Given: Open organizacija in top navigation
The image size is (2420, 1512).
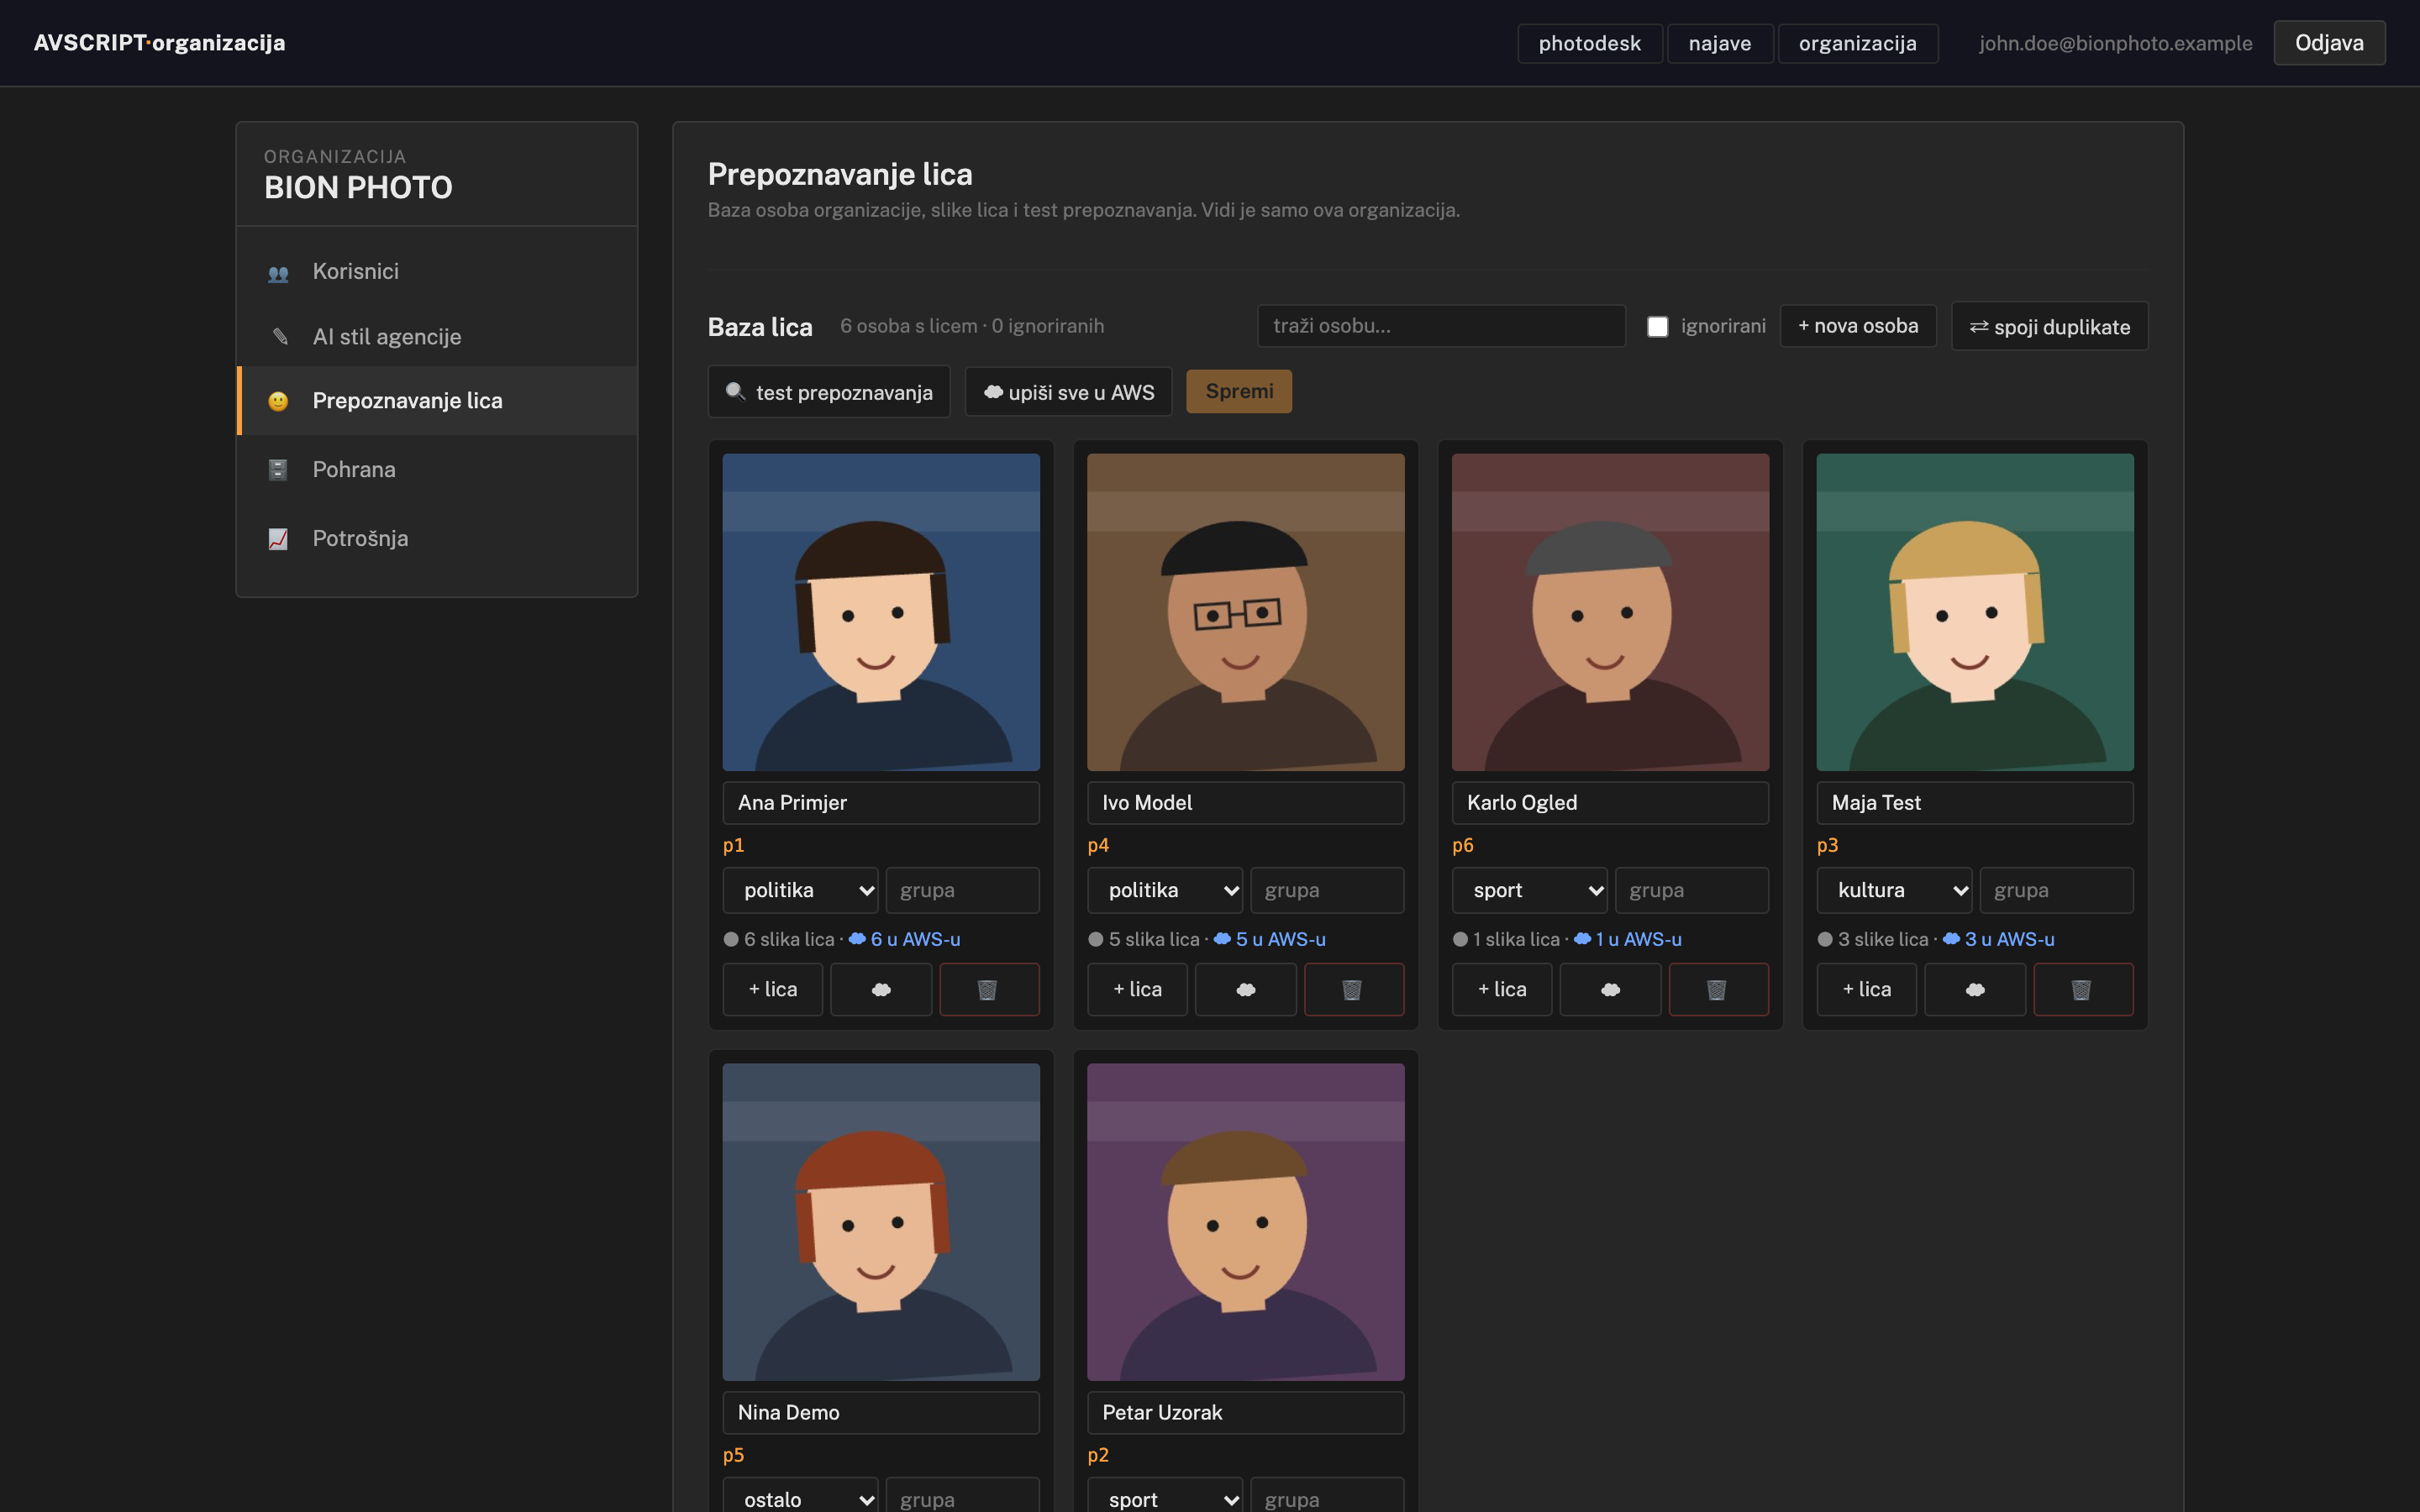Looking at the screenshot, I should (1858, 43).
